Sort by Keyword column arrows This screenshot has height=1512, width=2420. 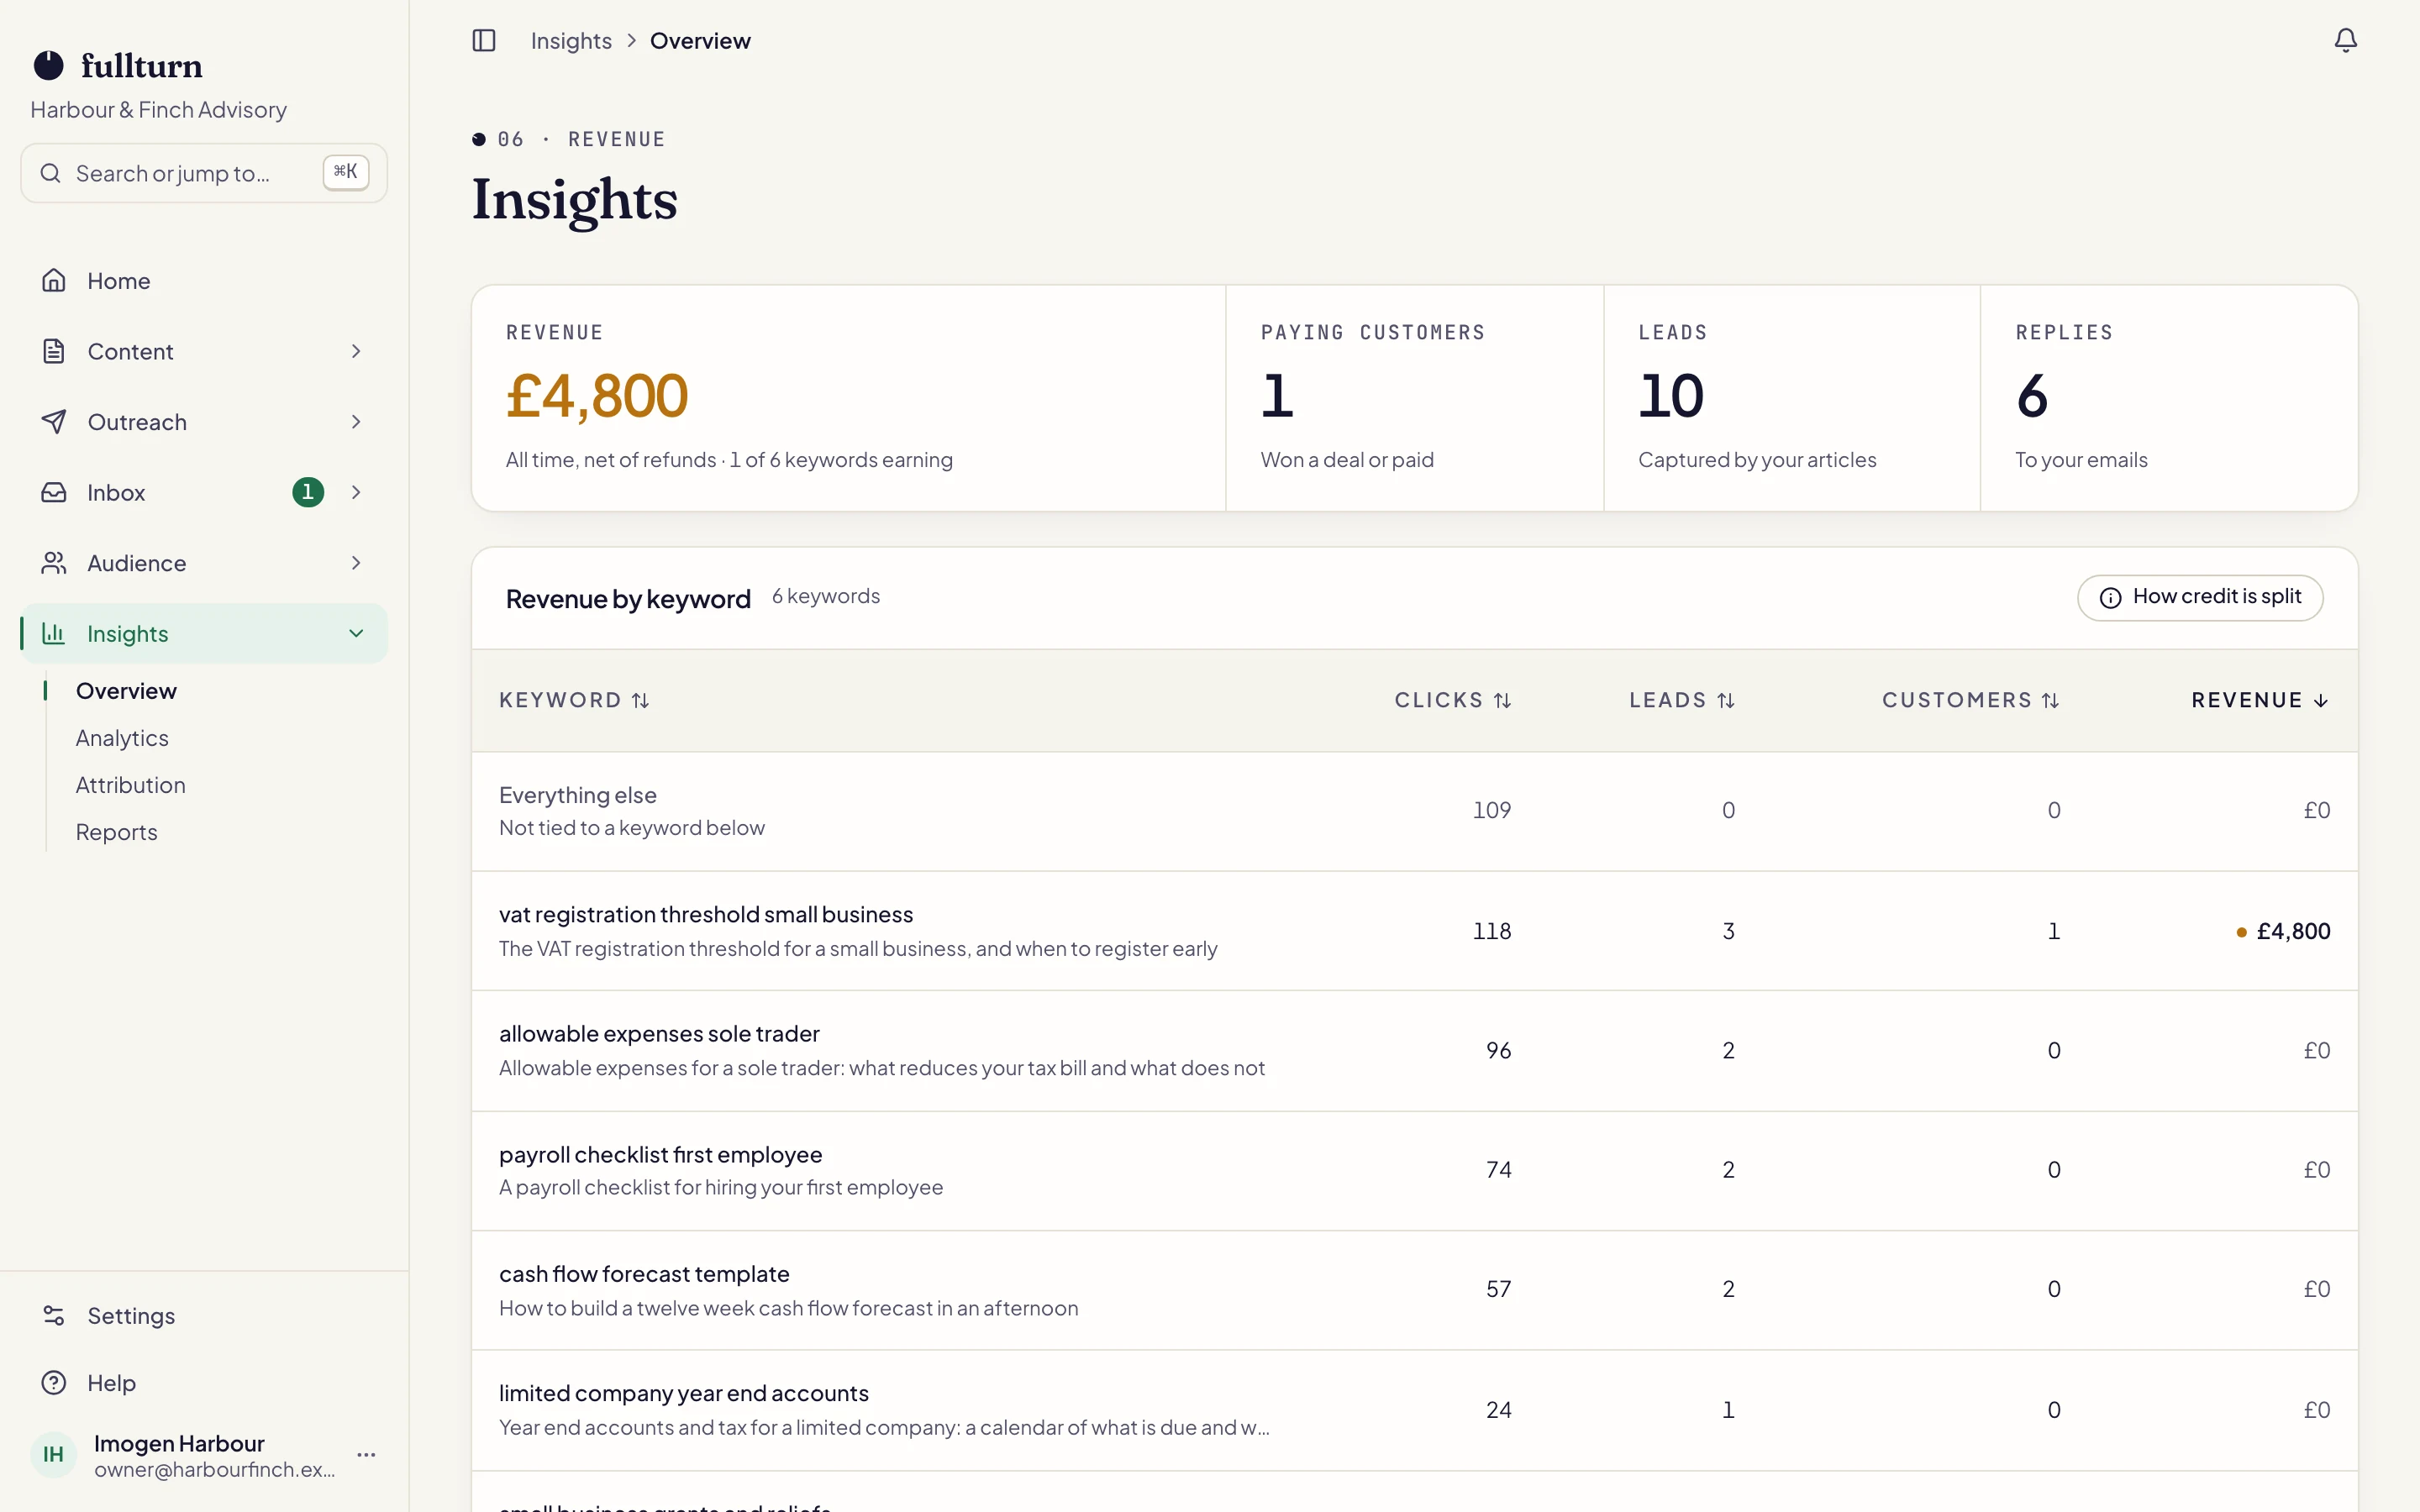640,701
